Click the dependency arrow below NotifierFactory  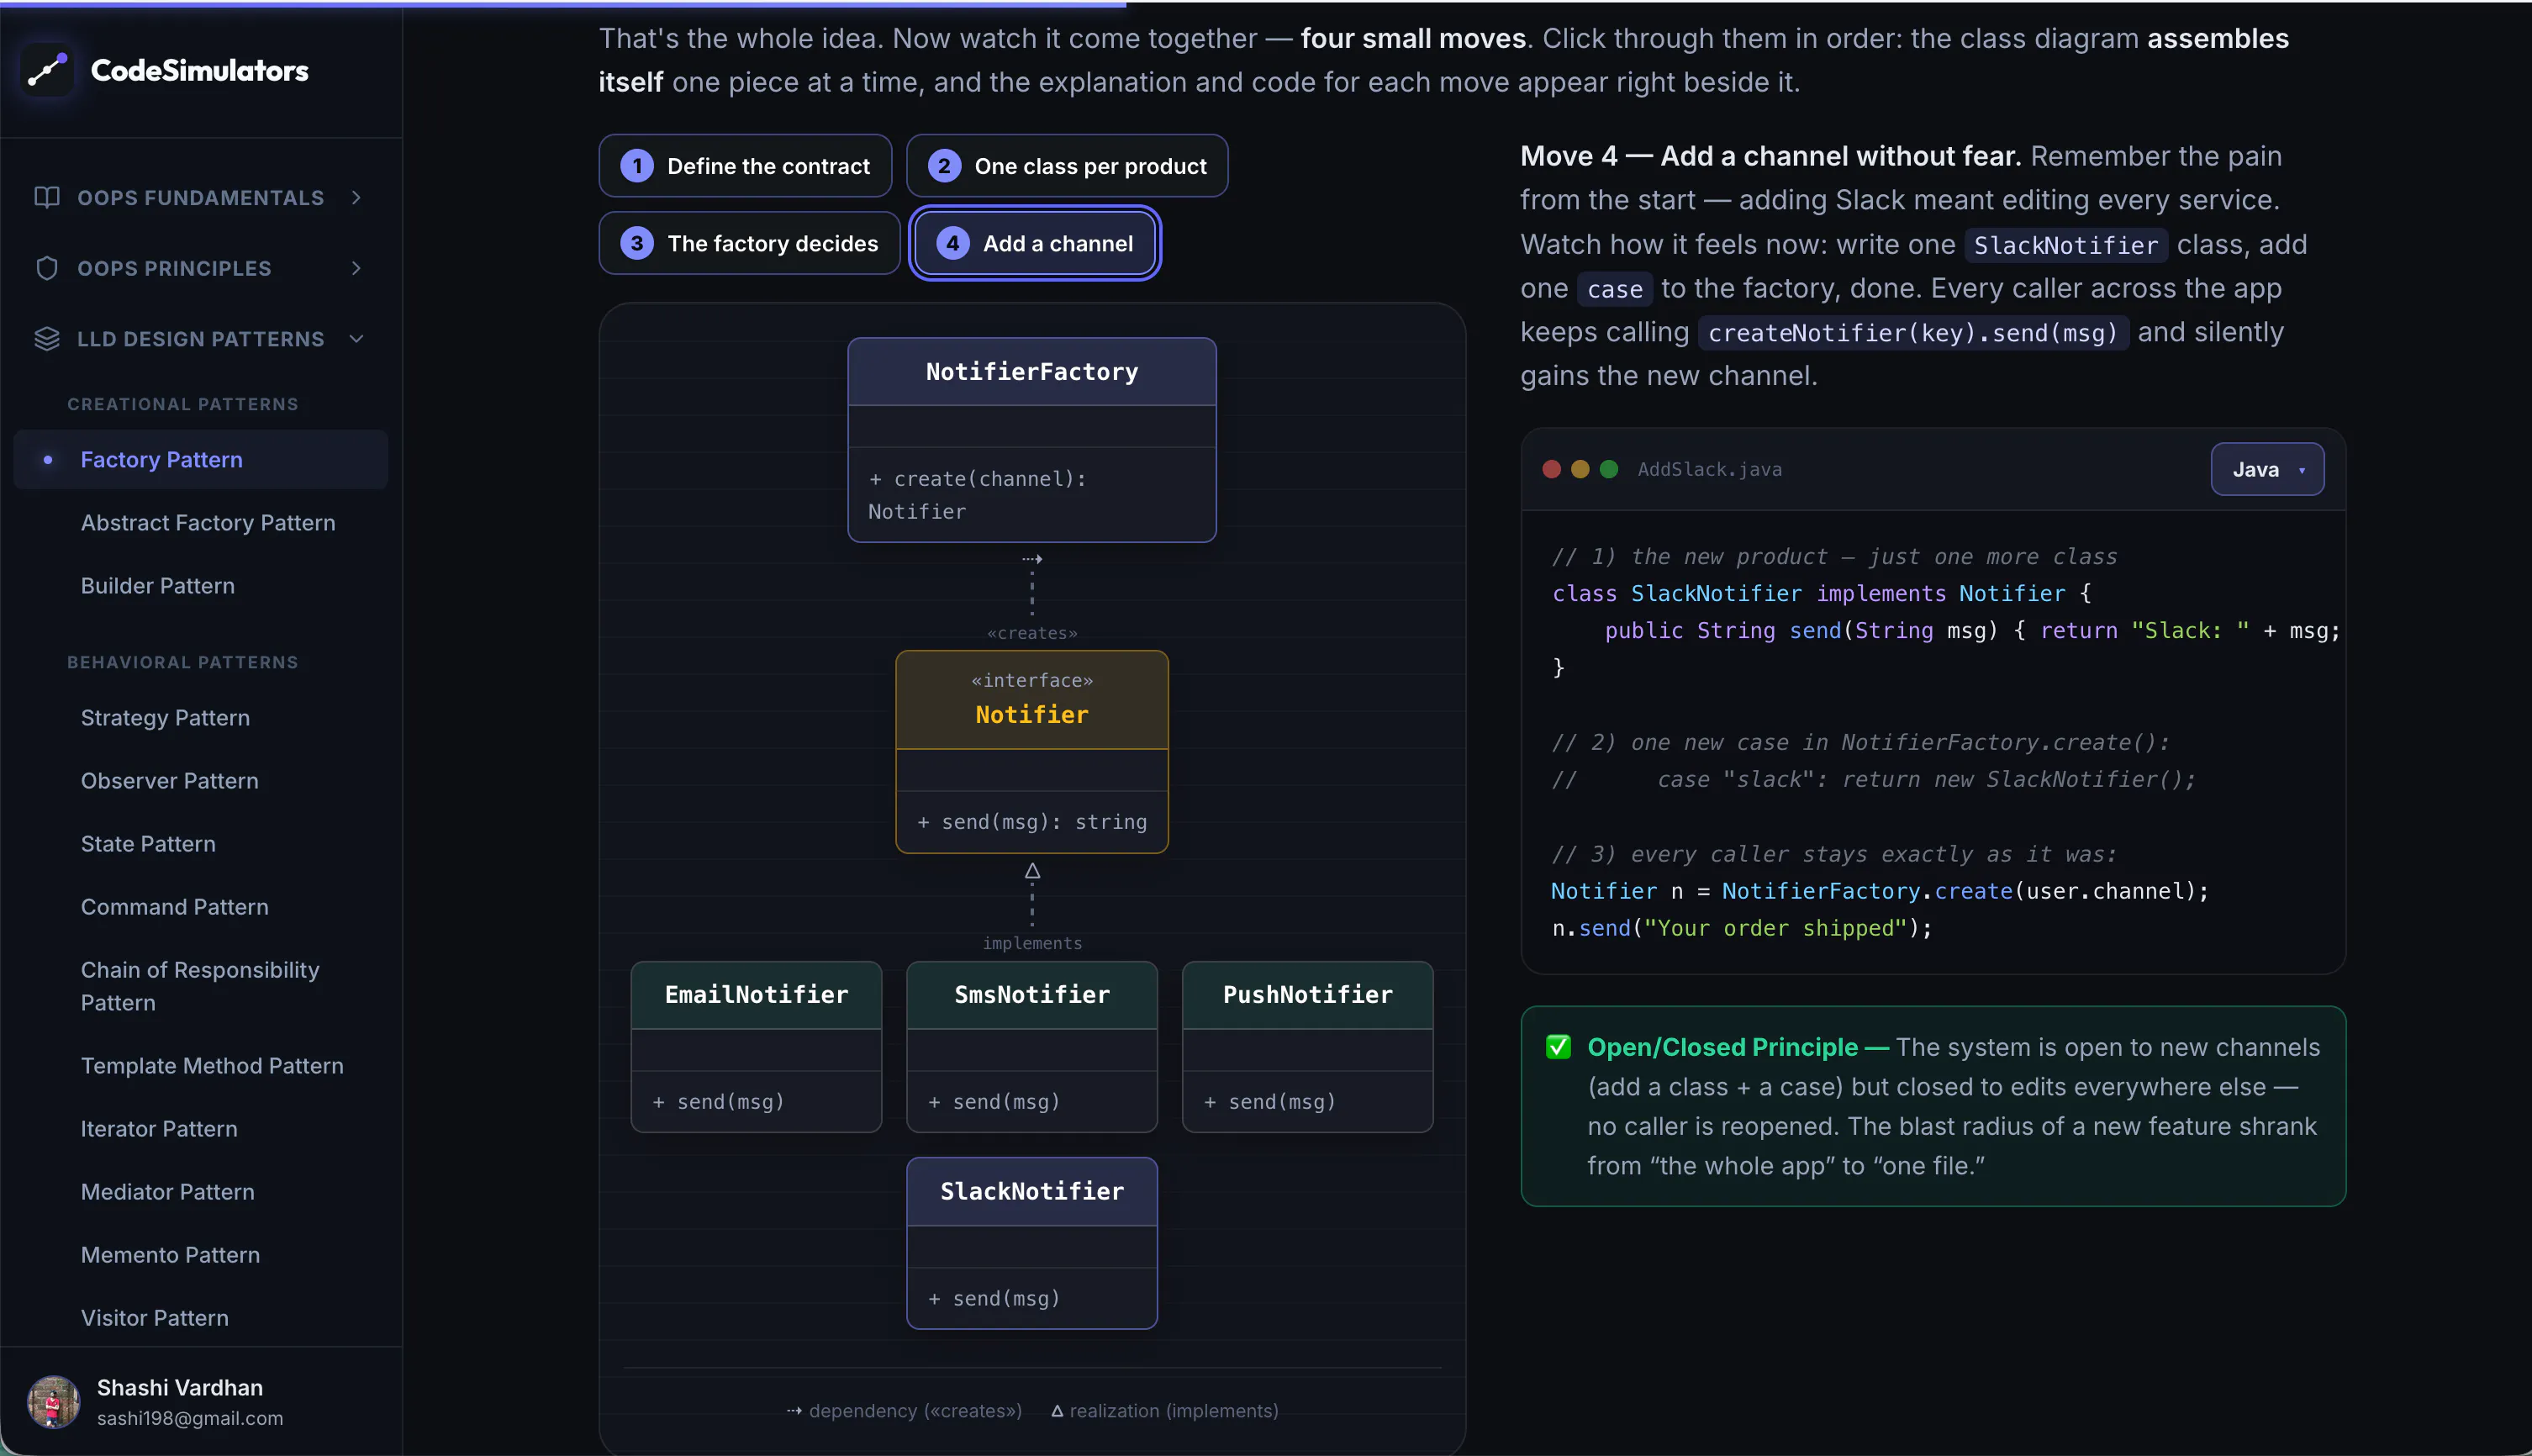tap(1032, 559)
